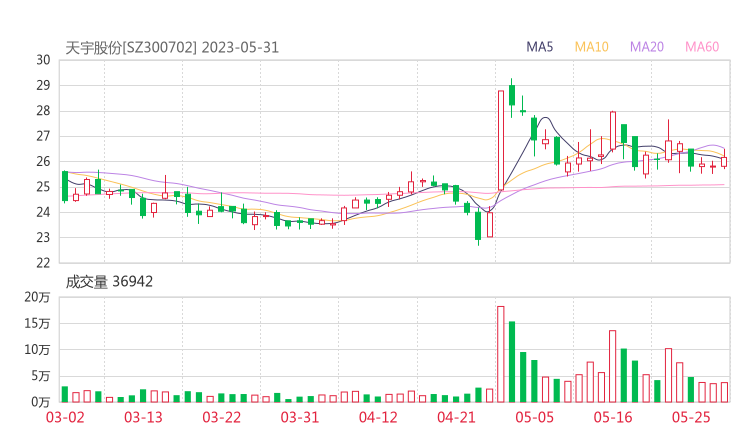
Task: Click the 03-22 date axis label
Action: pos(222,417)
